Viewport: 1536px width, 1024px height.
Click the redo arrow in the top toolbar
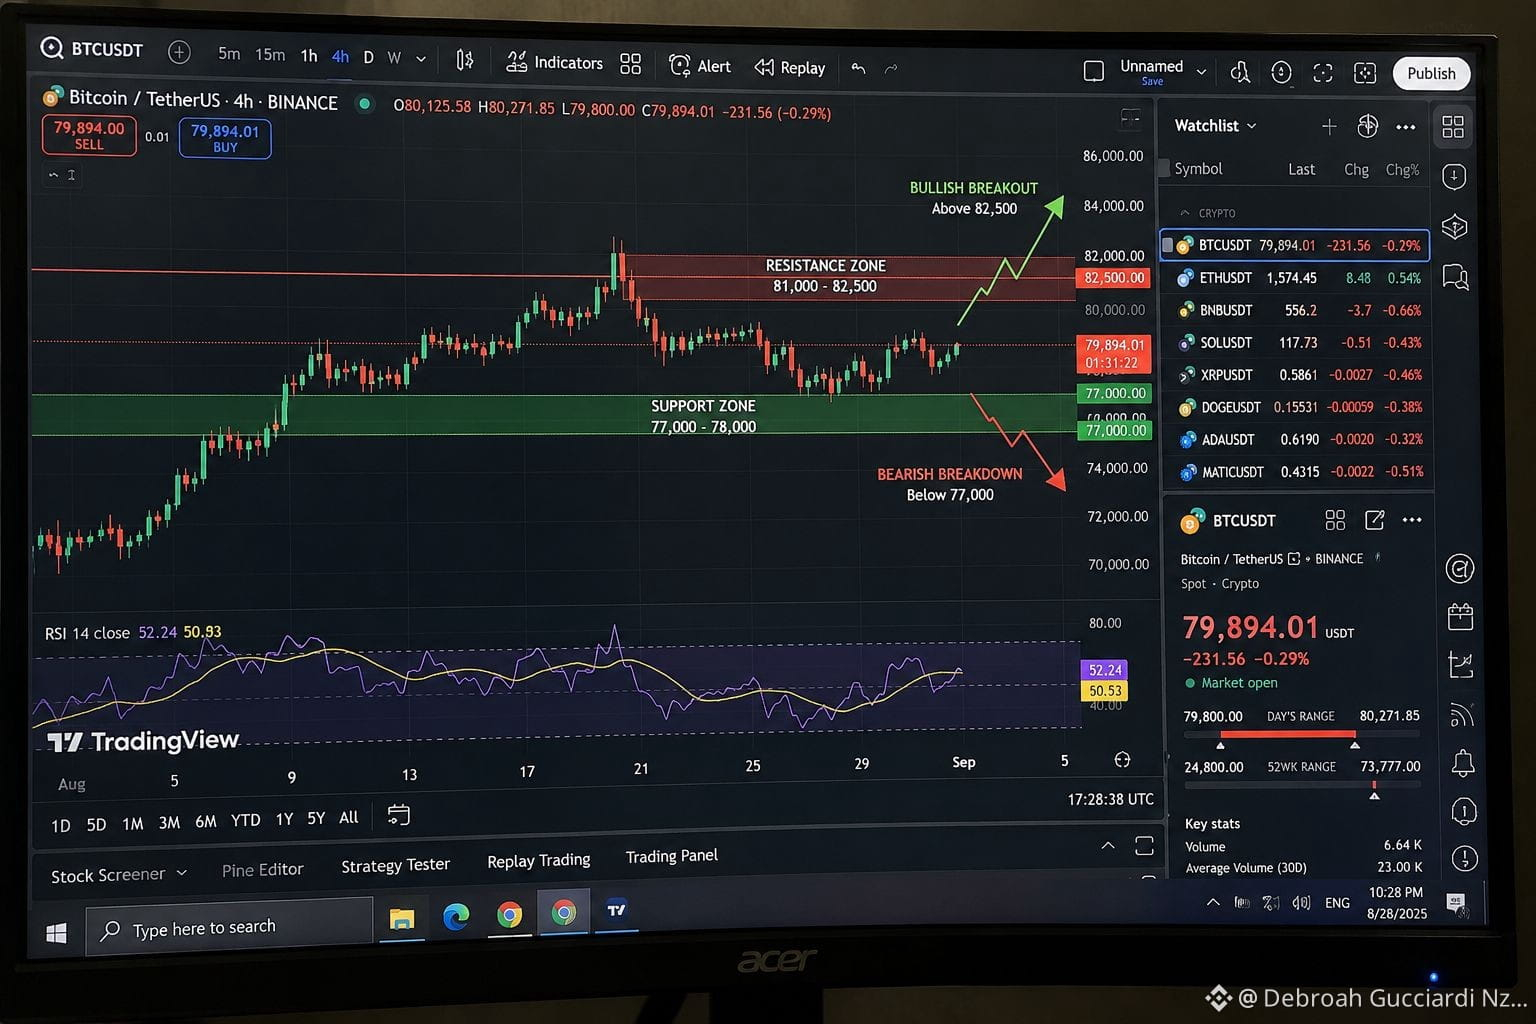pos(891,68)
